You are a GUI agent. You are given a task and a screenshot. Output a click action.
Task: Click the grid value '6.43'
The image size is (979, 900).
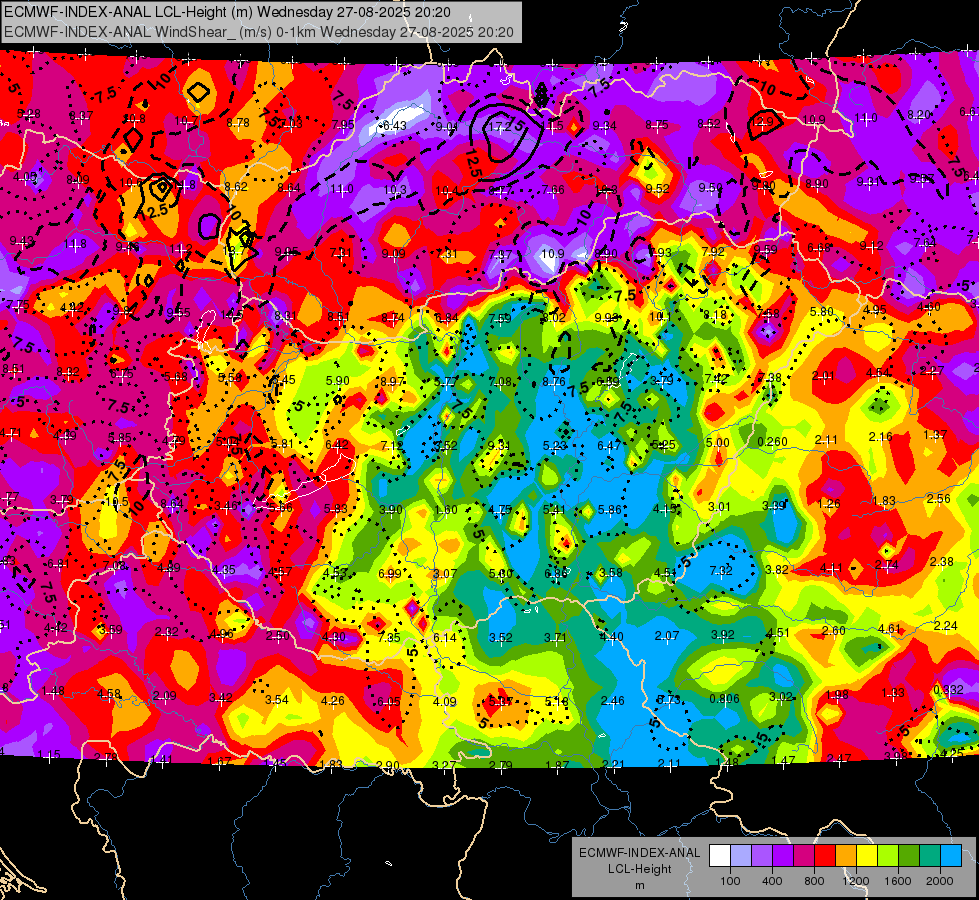(x=395, y=126)
